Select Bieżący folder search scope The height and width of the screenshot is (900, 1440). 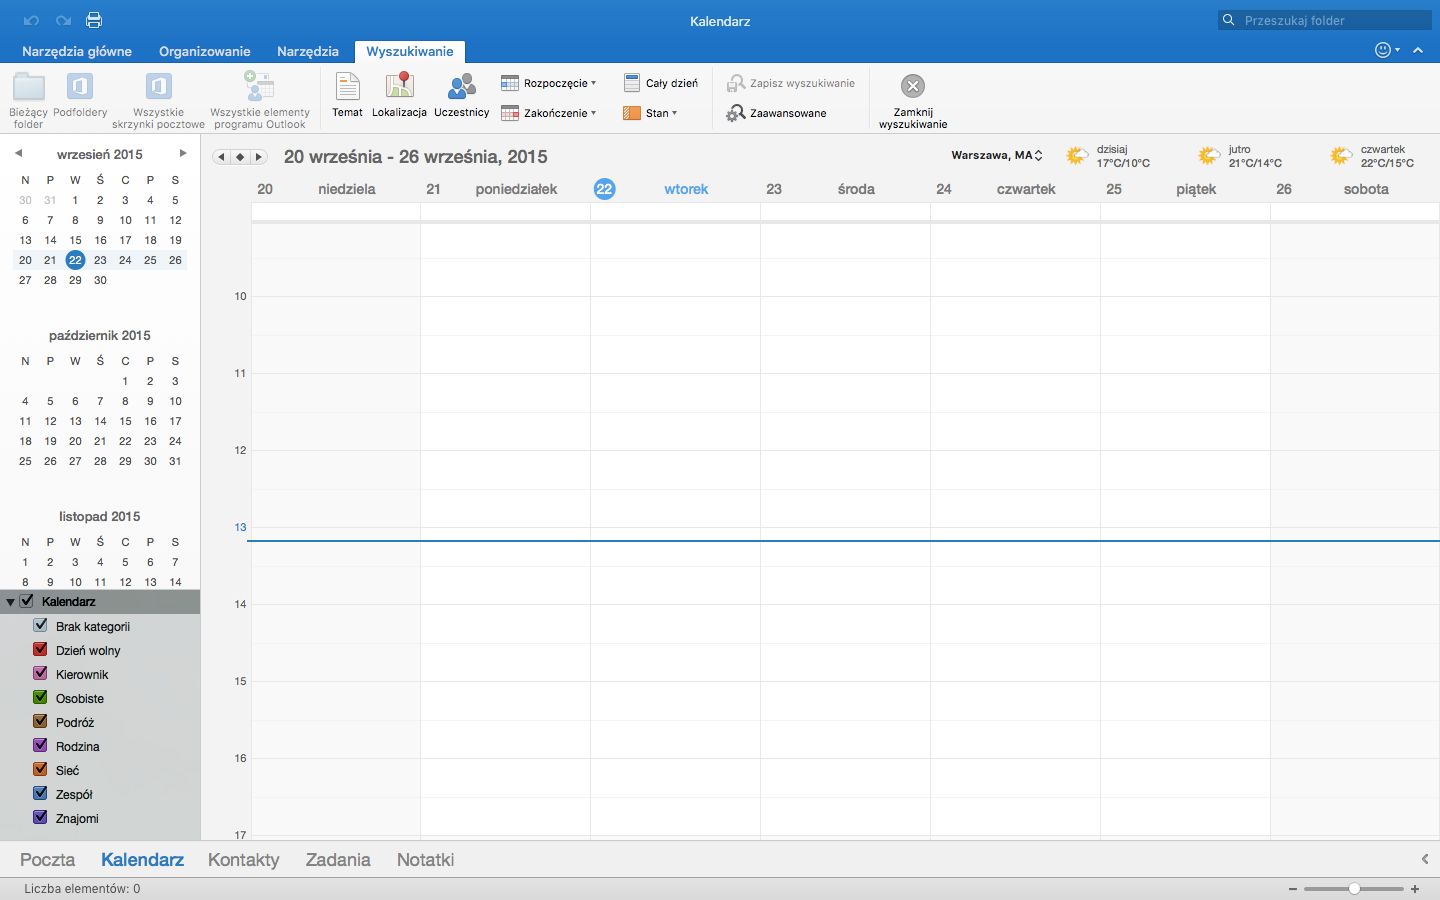[28, 101]
